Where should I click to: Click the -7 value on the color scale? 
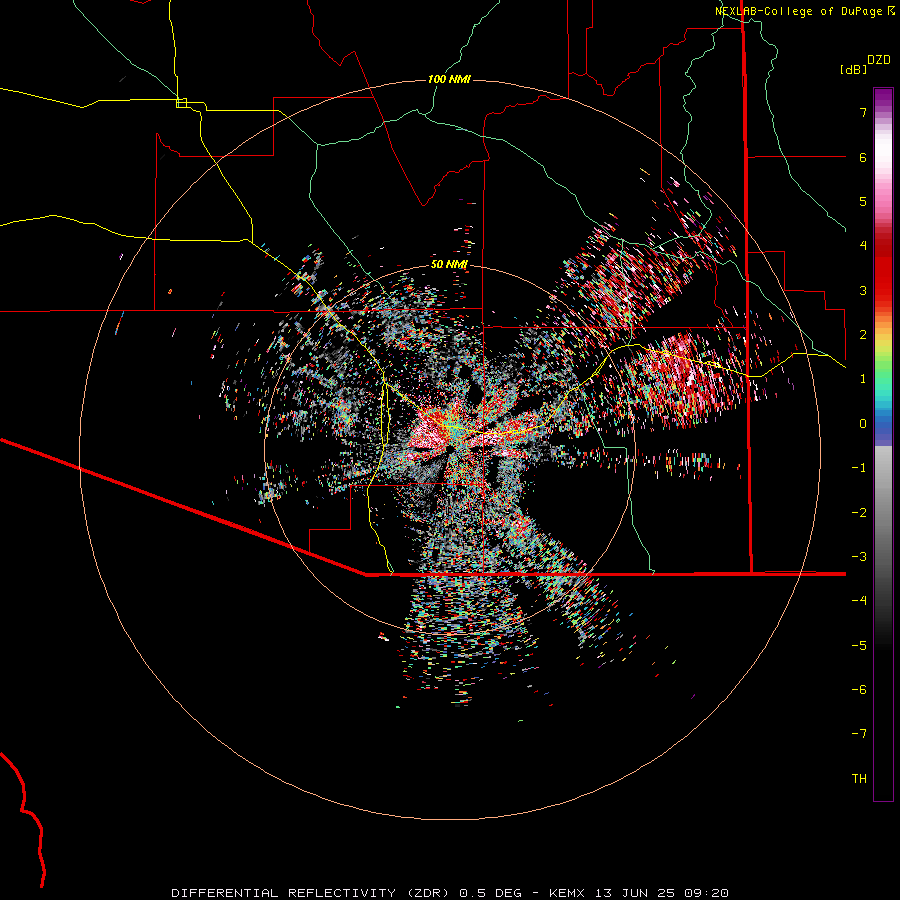pyautogui.click(x=859, y=734)
